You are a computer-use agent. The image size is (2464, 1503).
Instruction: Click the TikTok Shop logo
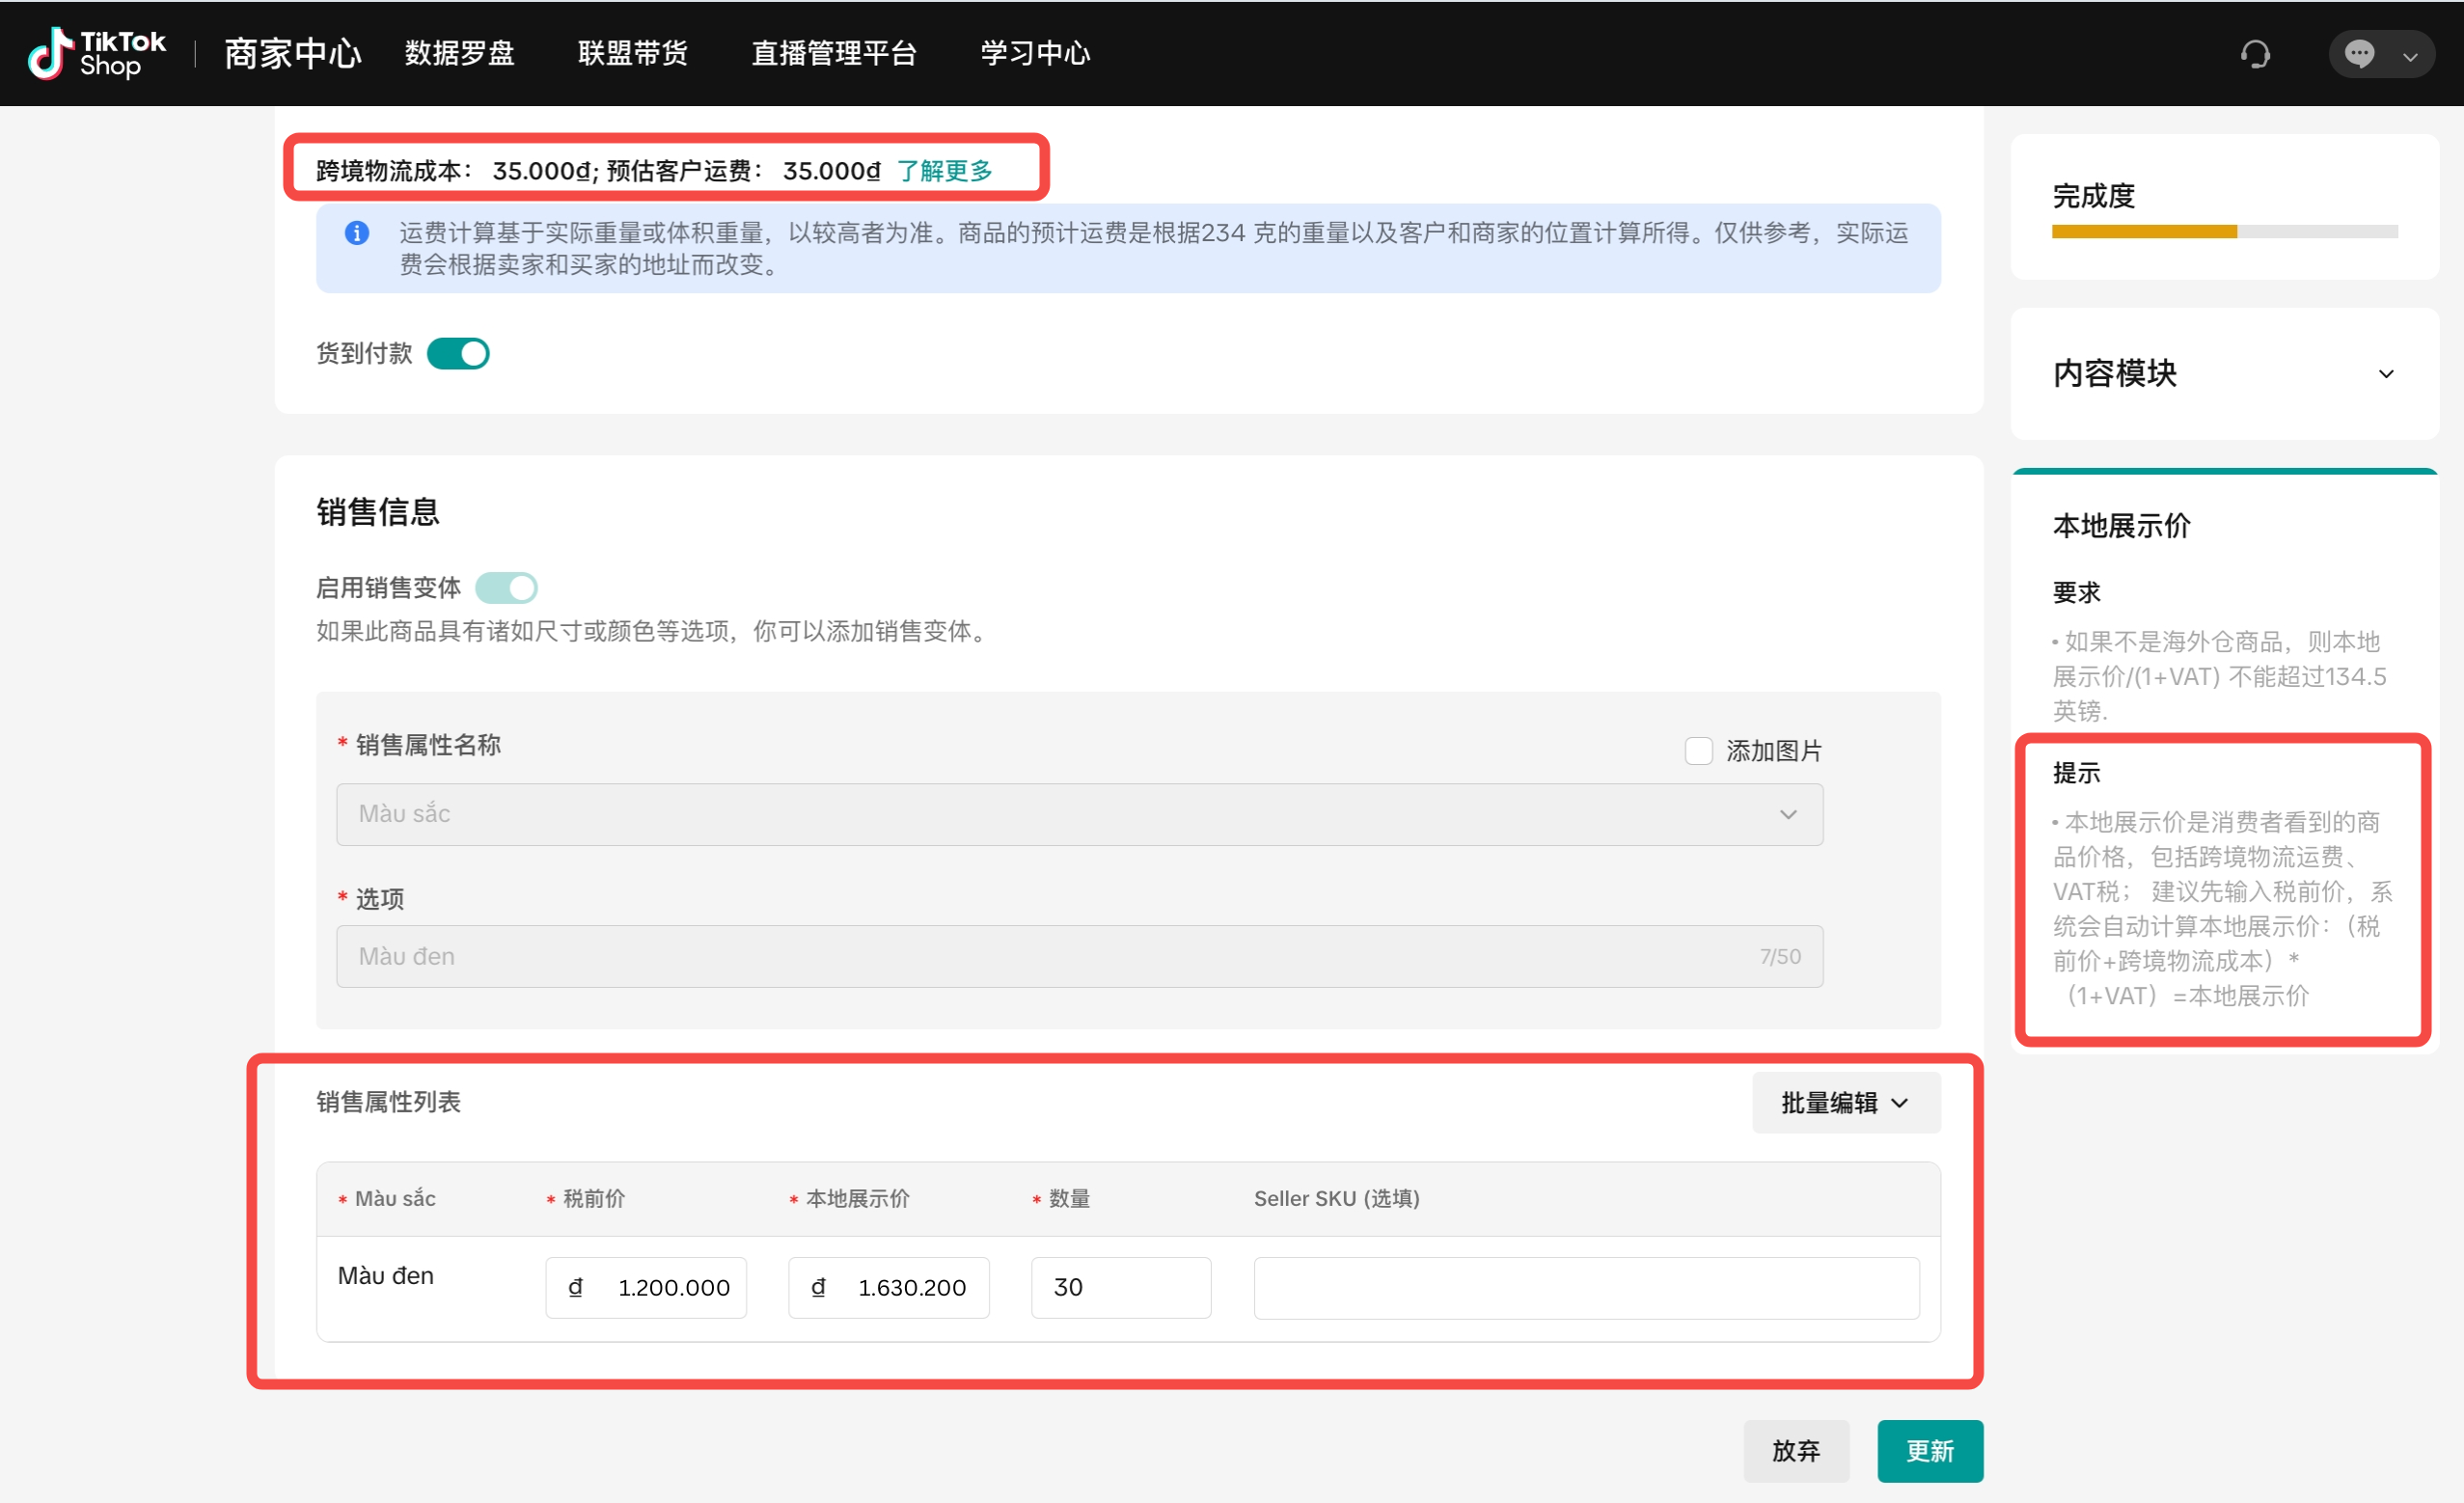coord(96,53)
